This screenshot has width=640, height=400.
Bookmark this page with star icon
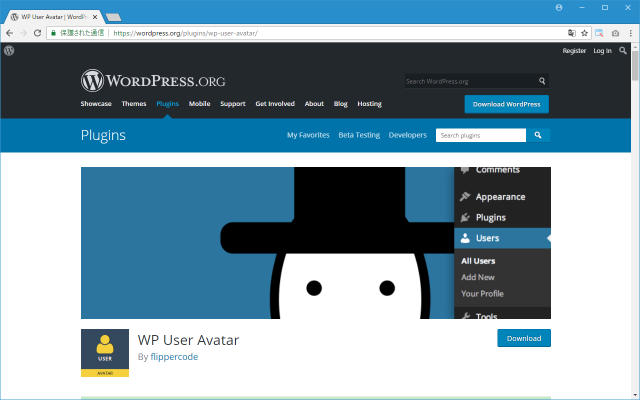(584, 33)
